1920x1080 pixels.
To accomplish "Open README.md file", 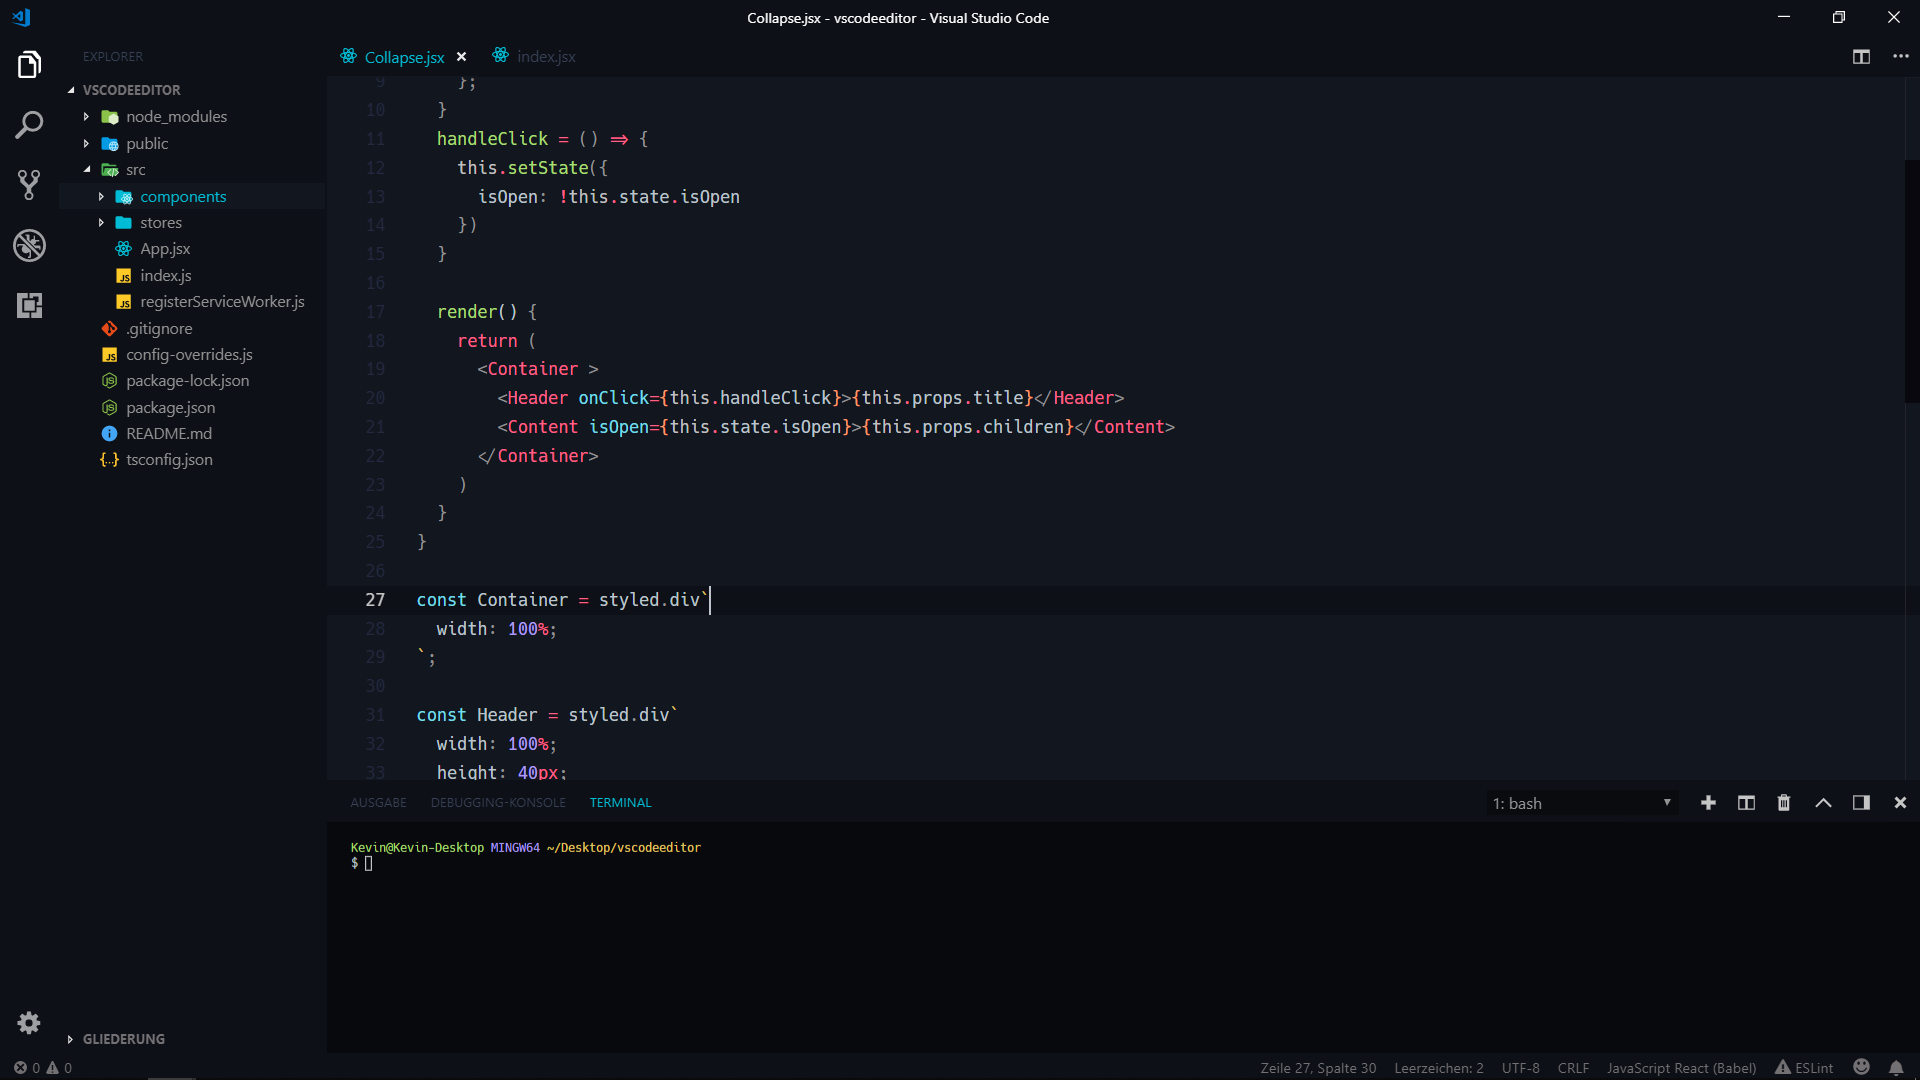I will click(x=168, y=434).
